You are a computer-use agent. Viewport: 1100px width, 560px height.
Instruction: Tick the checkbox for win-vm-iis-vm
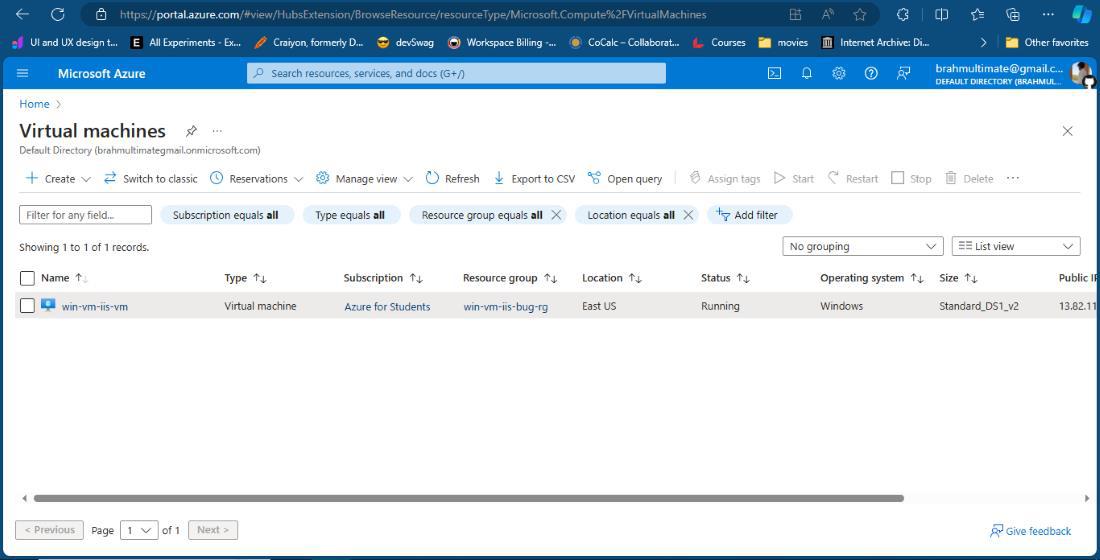pos(27,306)
